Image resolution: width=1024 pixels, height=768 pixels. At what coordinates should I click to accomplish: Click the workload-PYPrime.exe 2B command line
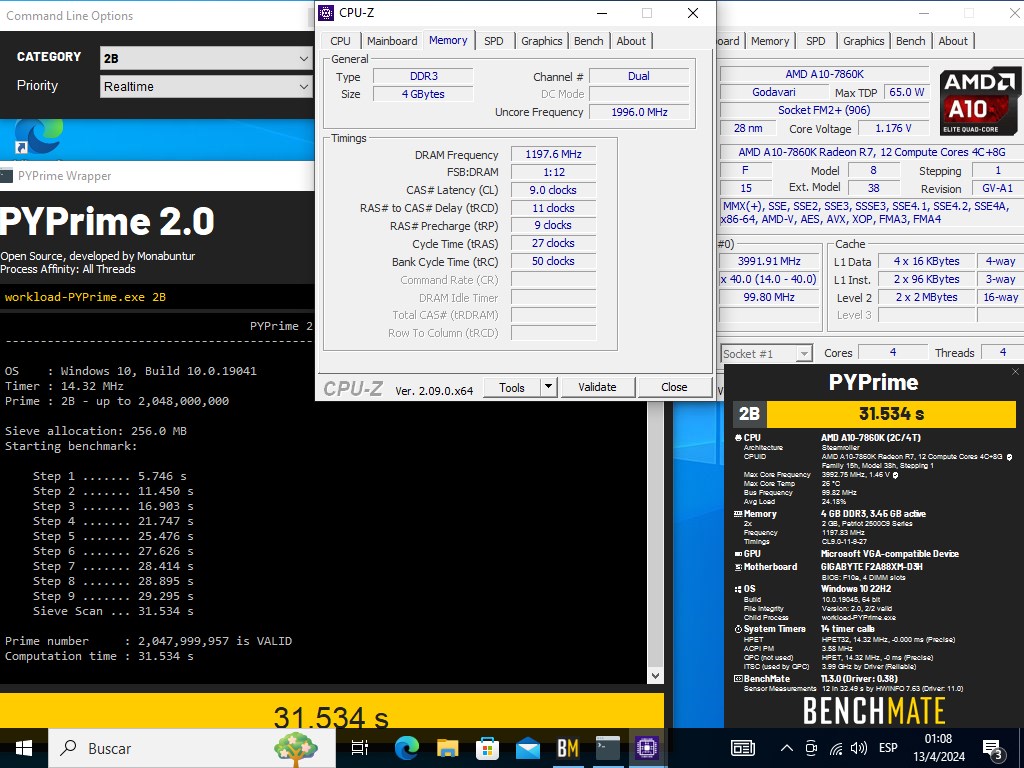coord(86,297)
